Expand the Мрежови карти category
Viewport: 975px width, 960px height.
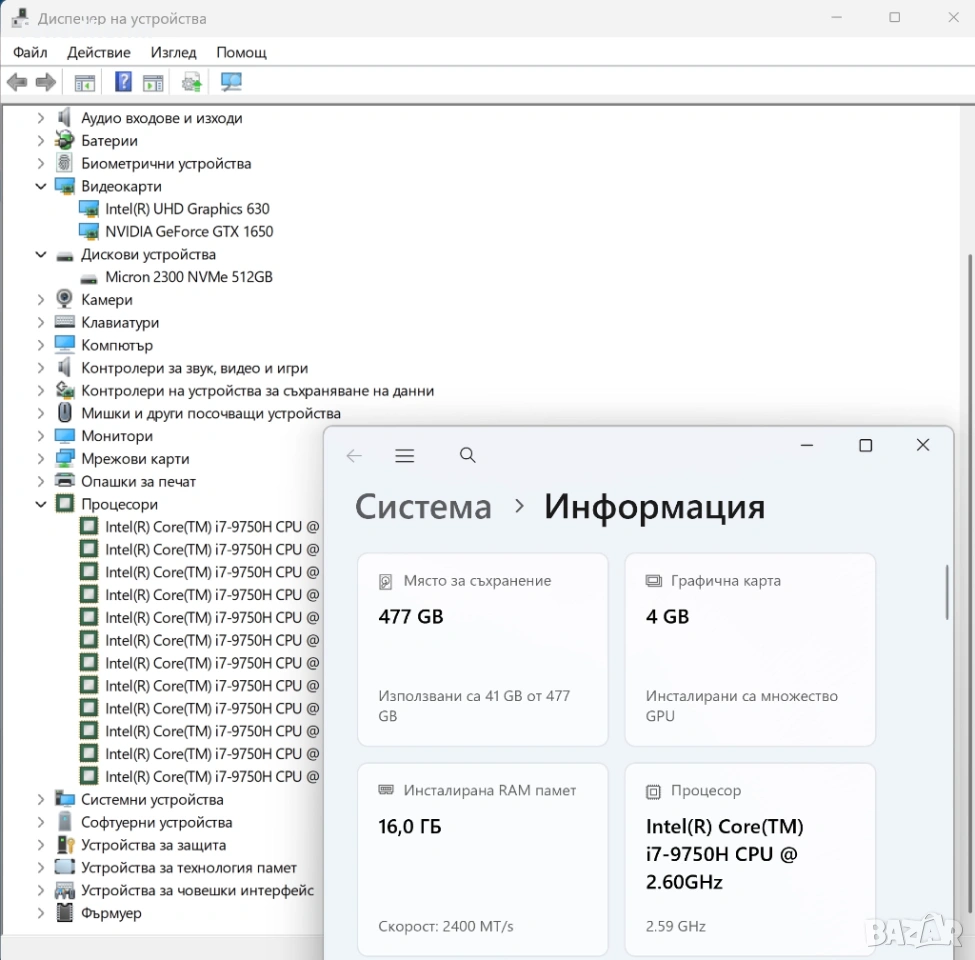coord(41,459)
